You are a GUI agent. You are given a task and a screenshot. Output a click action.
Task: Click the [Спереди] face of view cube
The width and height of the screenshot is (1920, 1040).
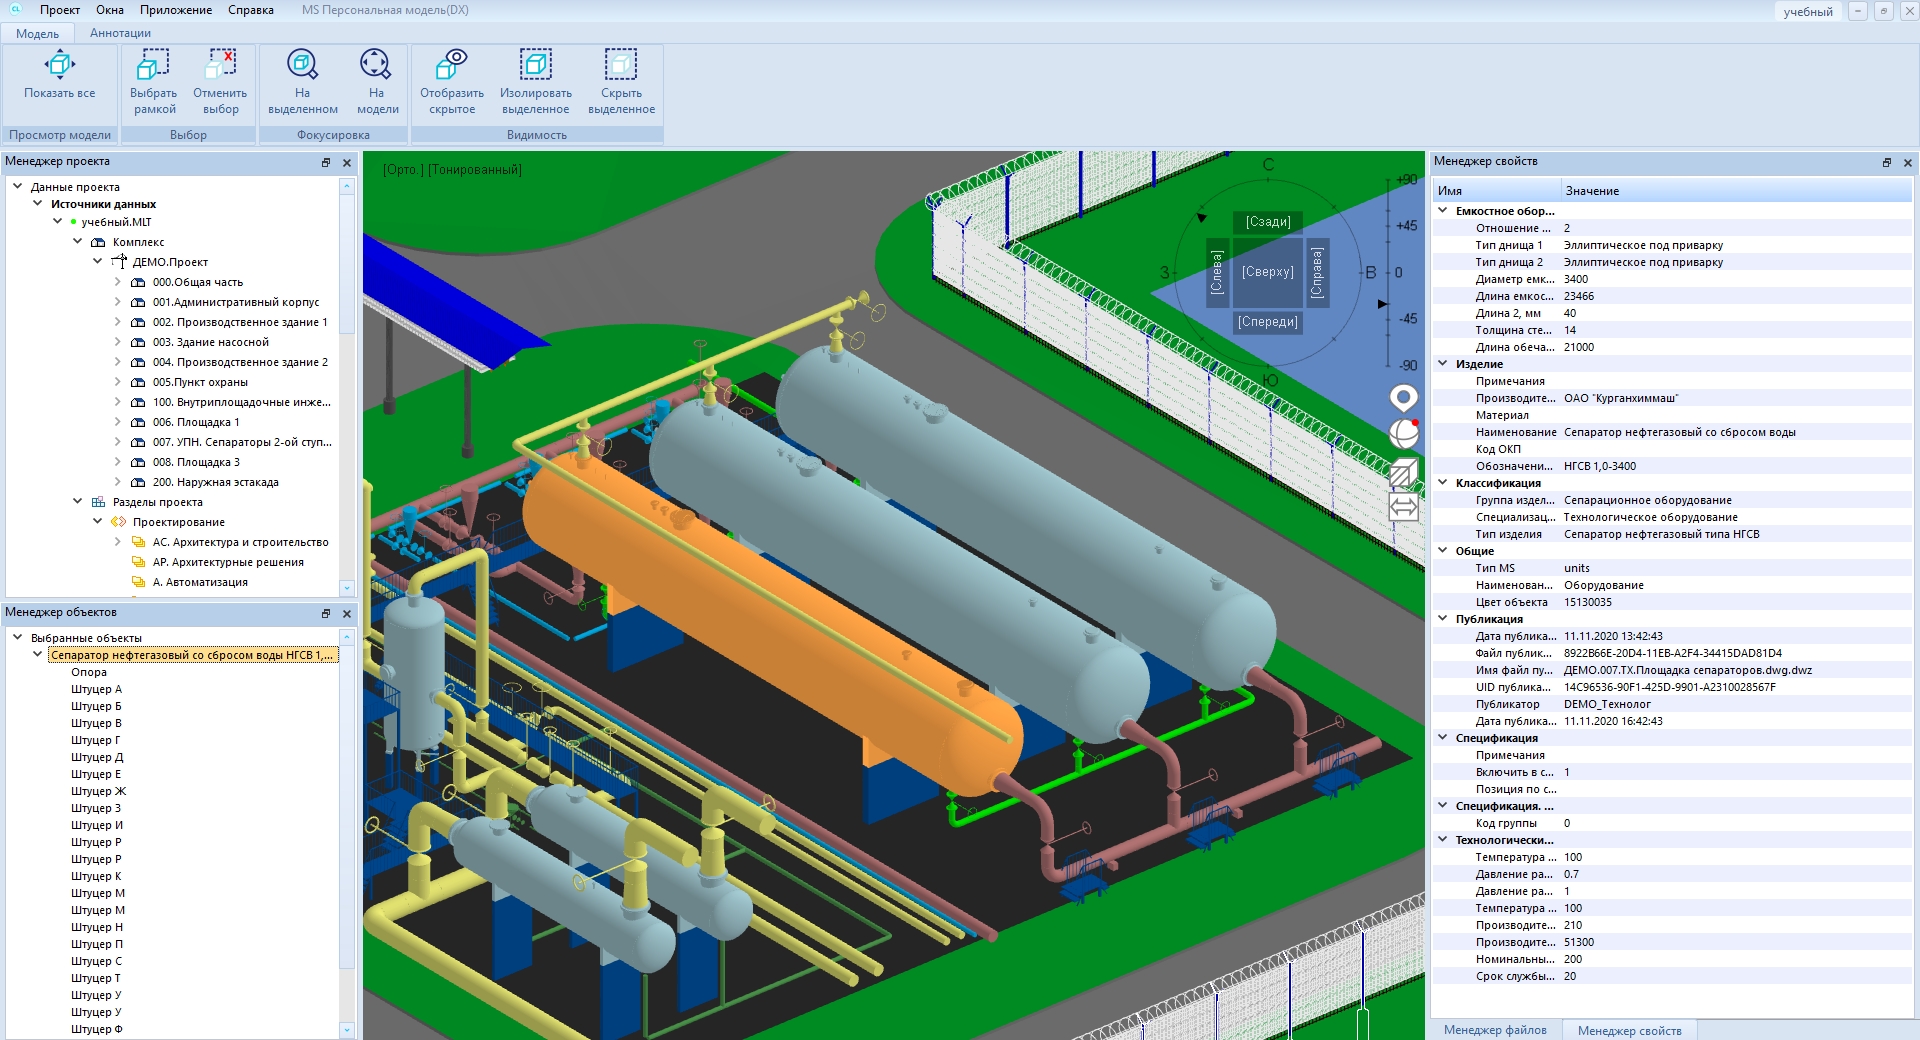point(1267,322)
